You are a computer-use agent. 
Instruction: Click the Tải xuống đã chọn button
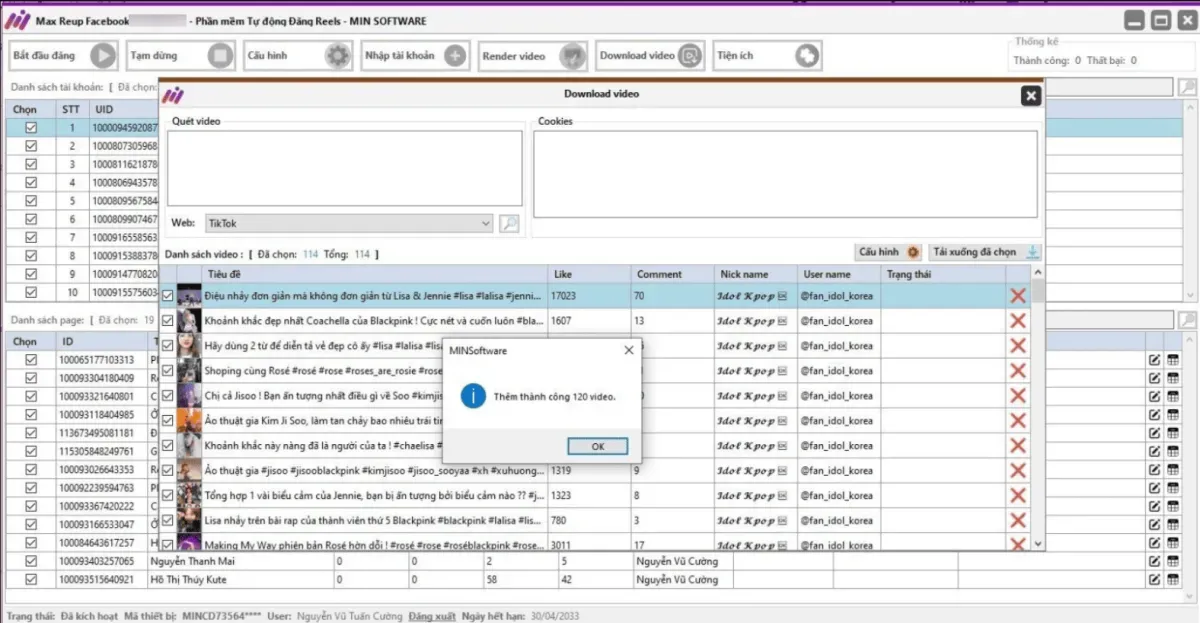click(x=985, y=252)
